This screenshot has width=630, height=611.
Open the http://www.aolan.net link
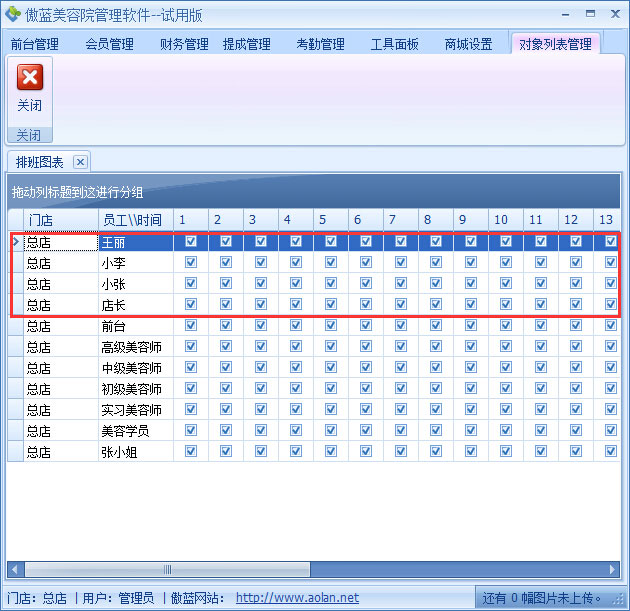pos(297,598)
